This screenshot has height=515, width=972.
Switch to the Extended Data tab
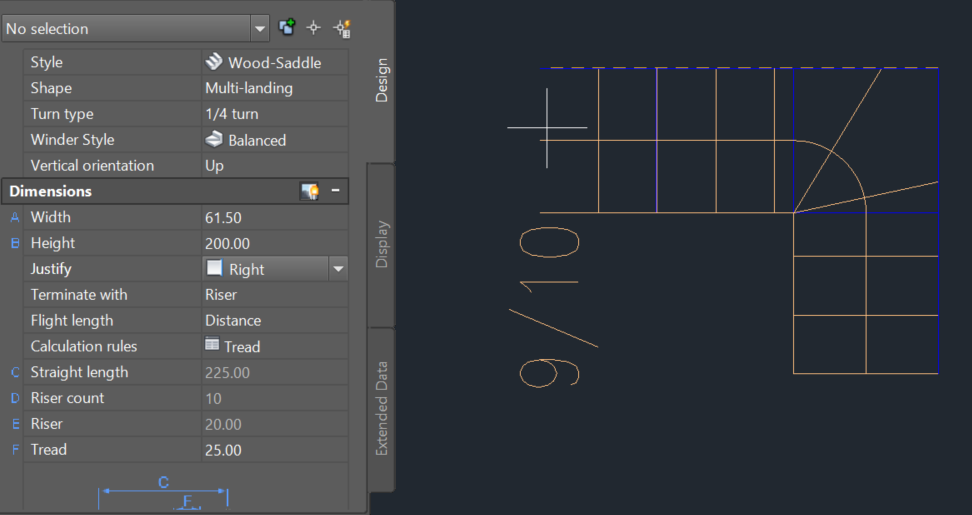pos(382,408)
